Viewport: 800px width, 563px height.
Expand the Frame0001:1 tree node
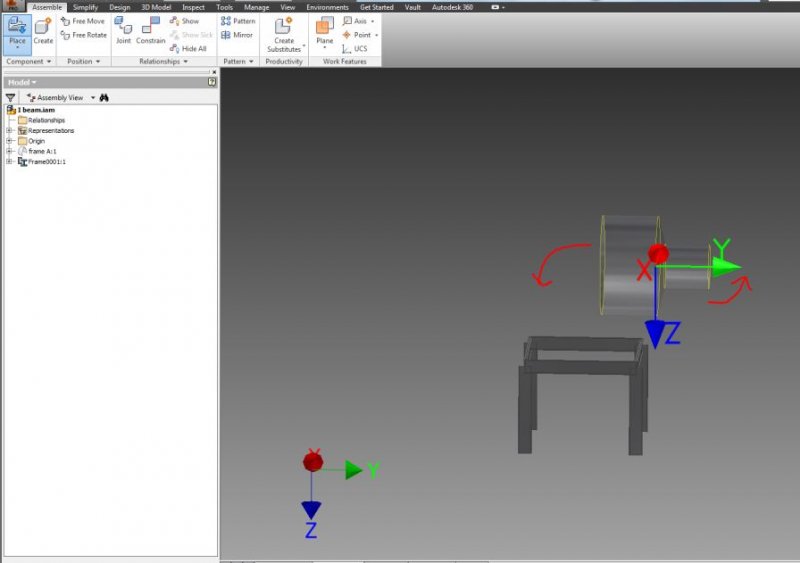(9, 161)
